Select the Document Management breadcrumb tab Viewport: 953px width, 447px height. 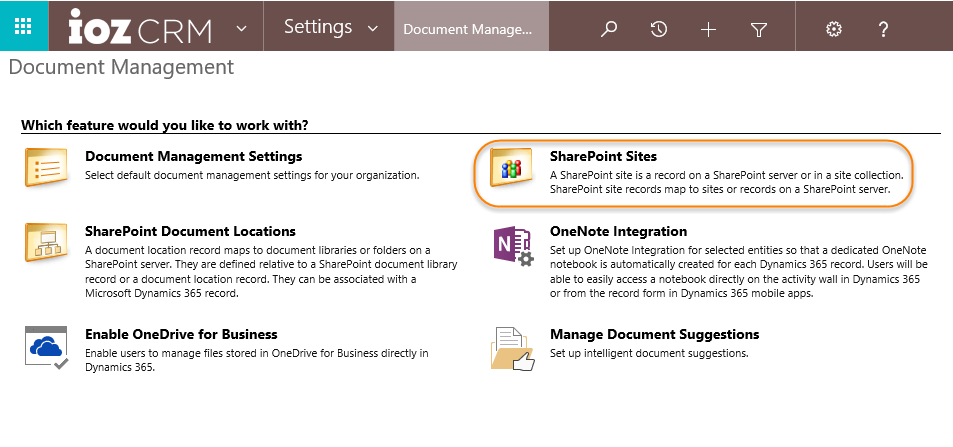pos(472,26)
